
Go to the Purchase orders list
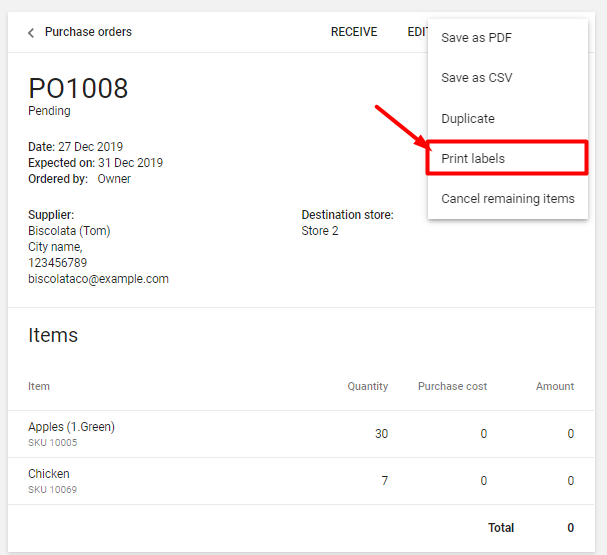[88, 32]
